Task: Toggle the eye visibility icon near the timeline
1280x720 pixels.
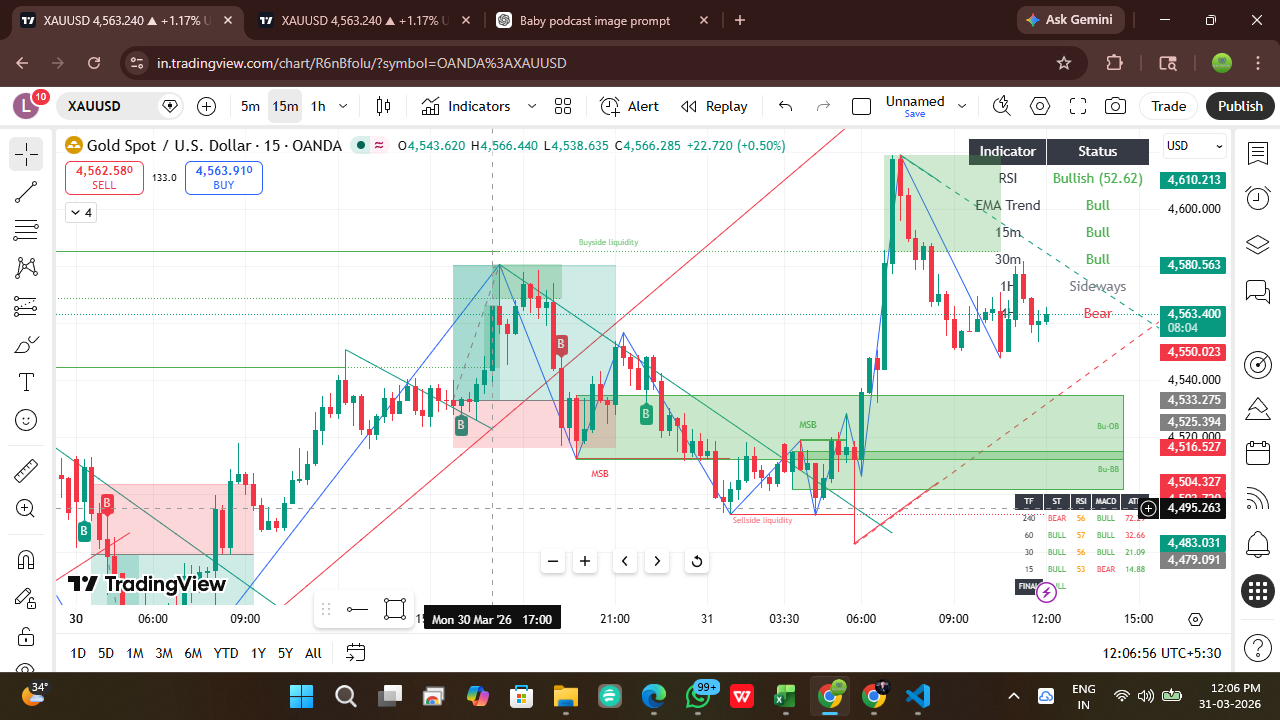Action: 1195,619
